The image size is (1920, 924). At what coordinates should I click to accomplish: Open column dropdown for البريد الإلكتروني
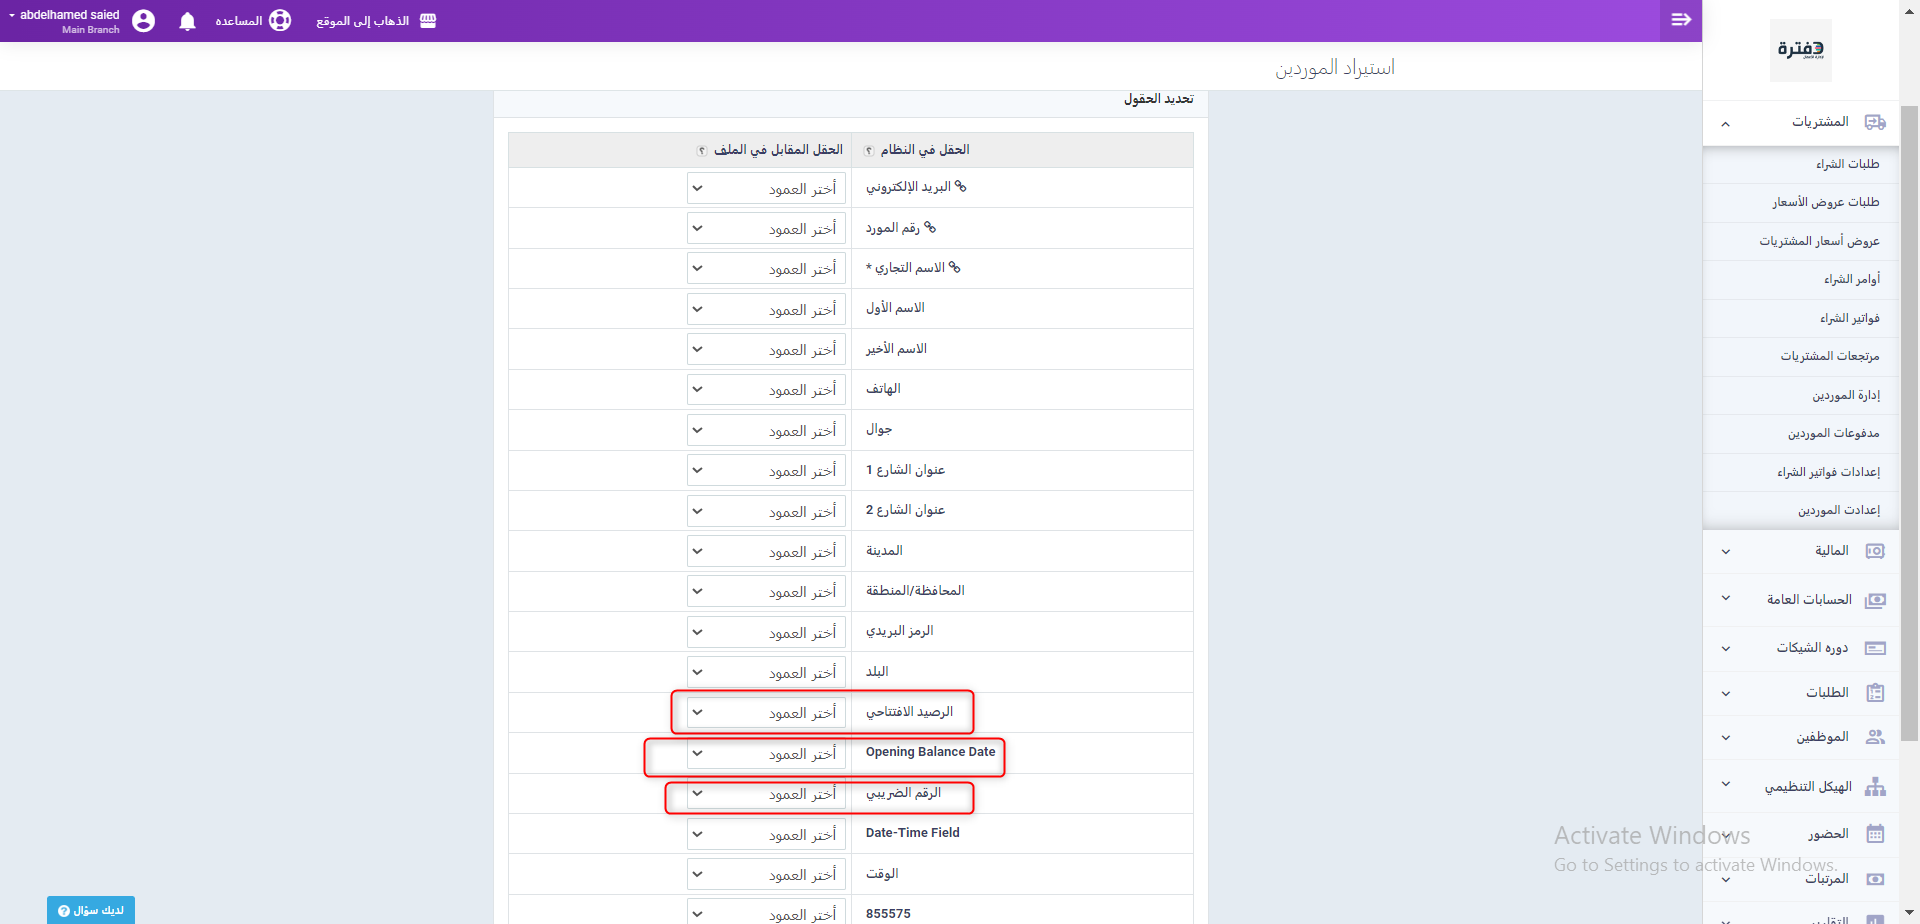[x=766, y=188]
